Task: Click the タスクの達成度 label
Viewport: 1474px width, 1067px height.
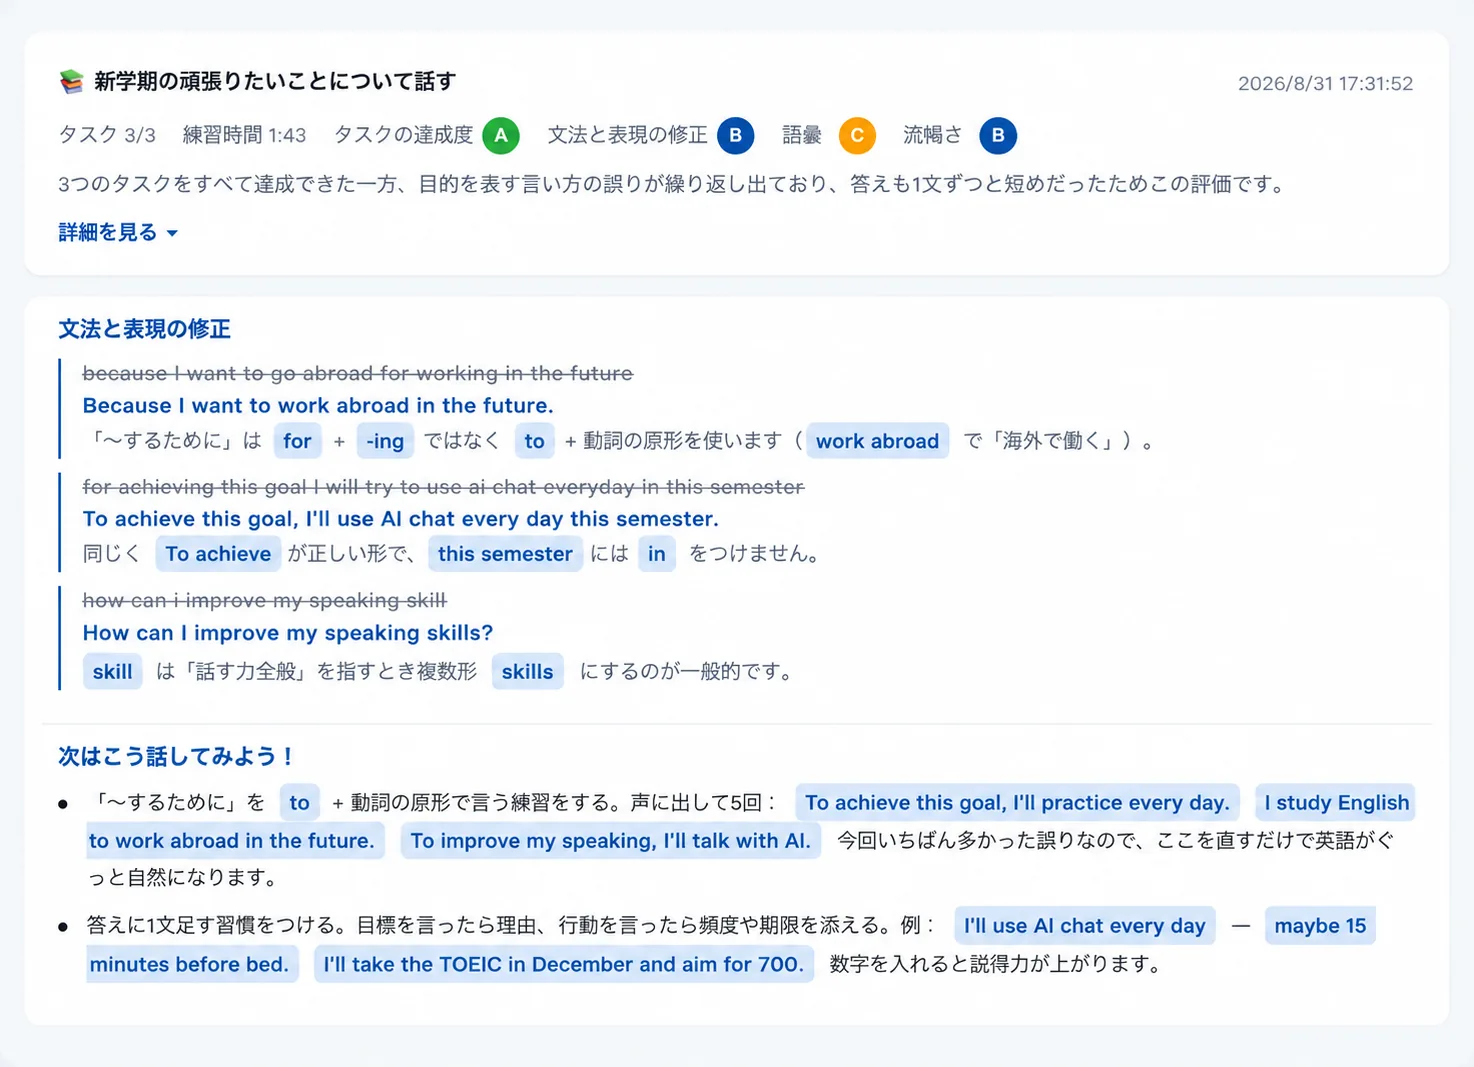Action: pyautogui.click(x=403, y=135)
